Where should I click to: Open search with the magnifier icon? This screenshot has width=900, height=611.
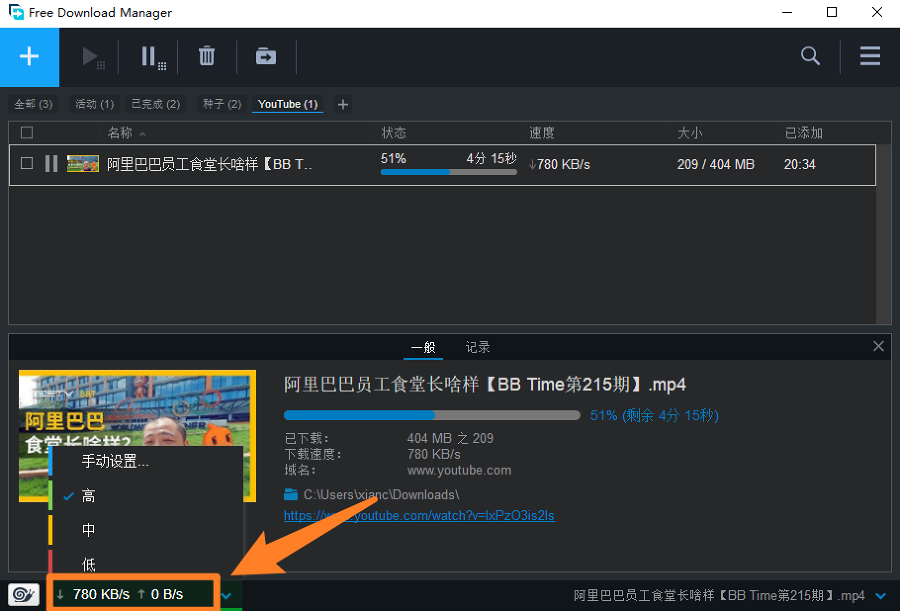pyautogui.click(x=810, y=57)
